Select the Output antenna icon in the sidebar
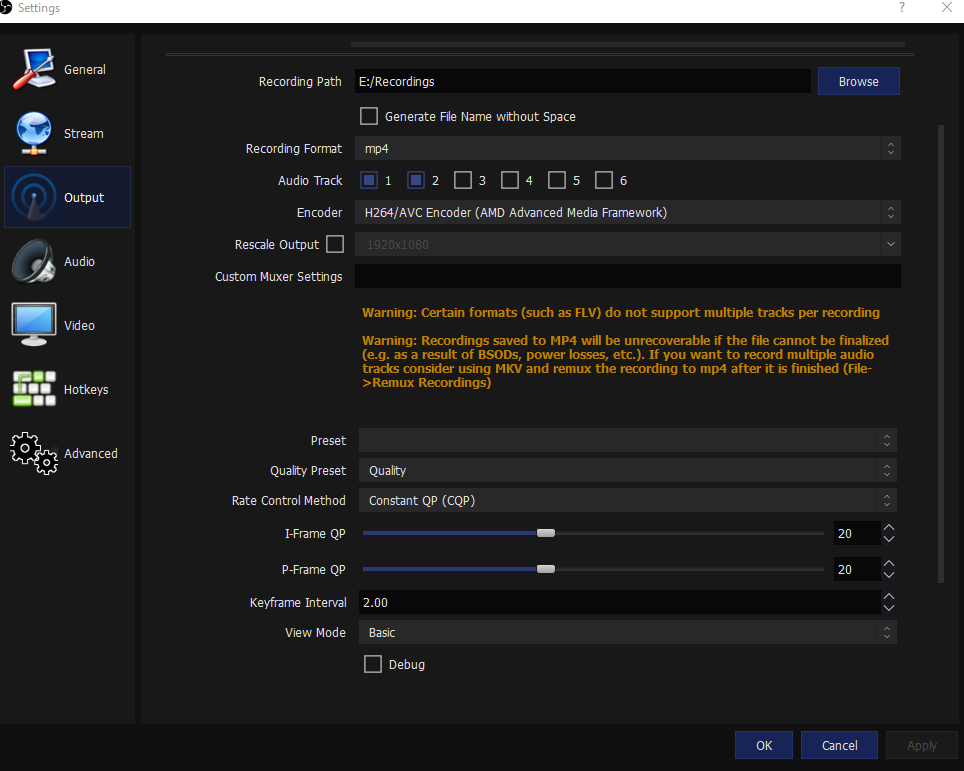964x771 pixels. [x=34, y=197]
